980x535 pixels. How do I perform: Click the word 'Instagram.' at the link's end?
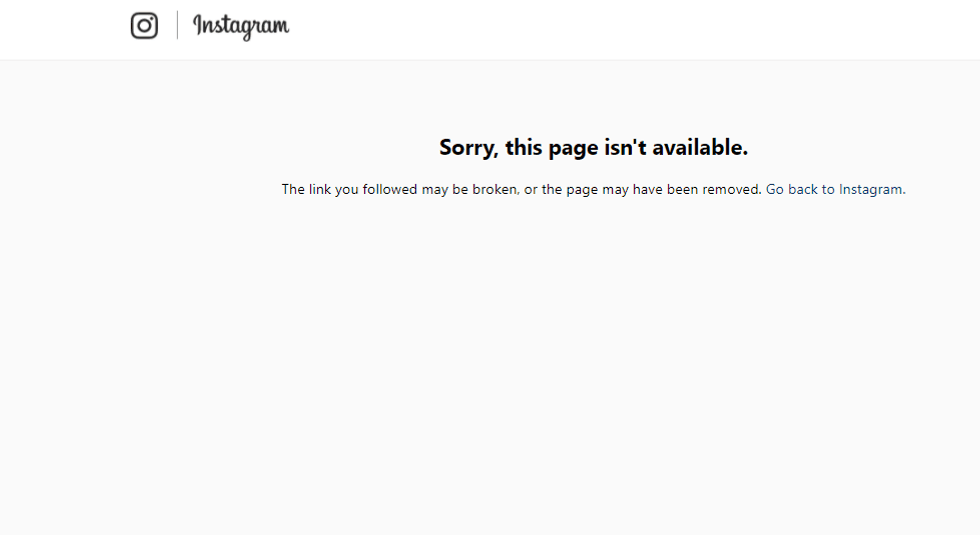click(x=872, y=189)
